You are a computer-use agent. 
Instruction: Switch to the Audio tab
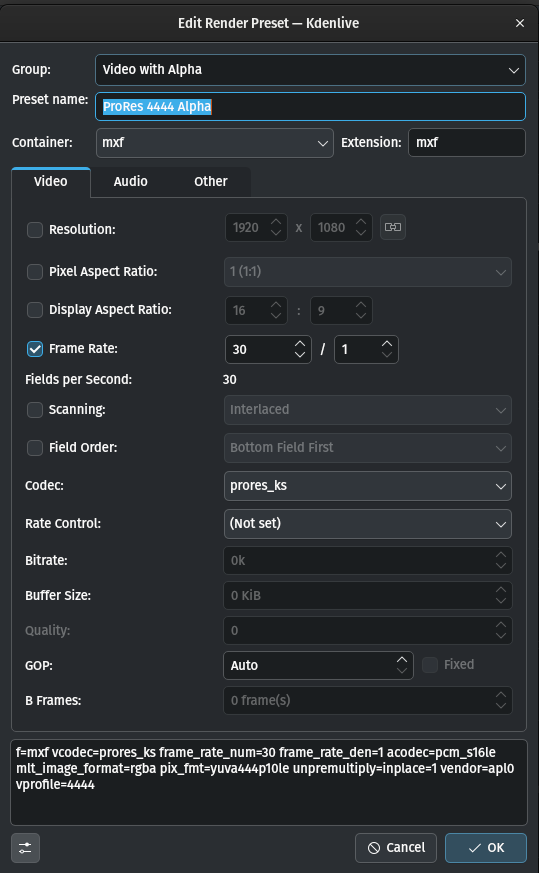(130, 182)
